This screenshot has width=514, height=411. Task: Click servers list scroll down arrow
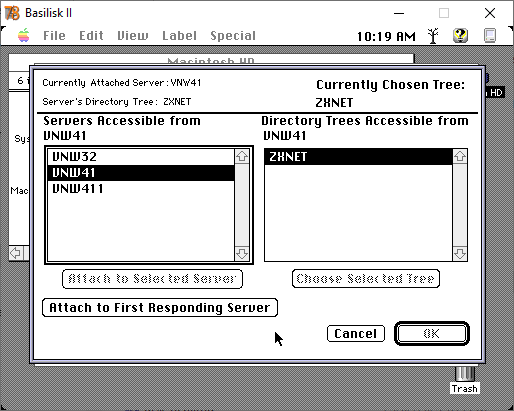(242, 254)
